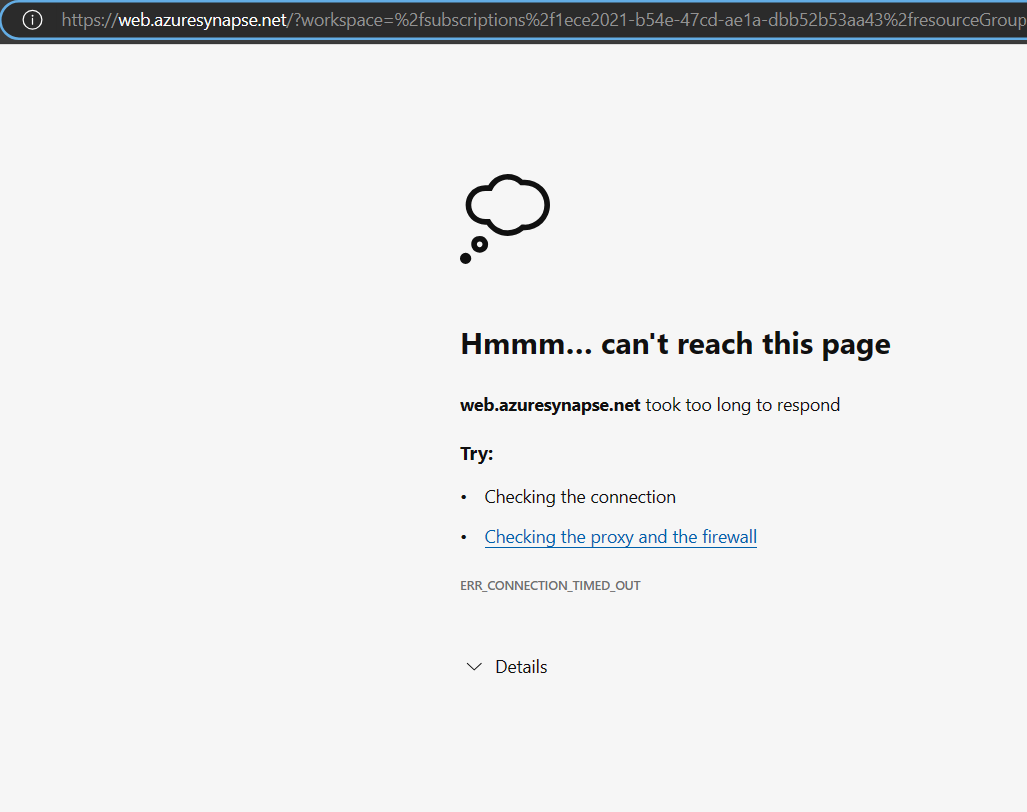Click the thought bubble error icon

(x=505, y=219)
